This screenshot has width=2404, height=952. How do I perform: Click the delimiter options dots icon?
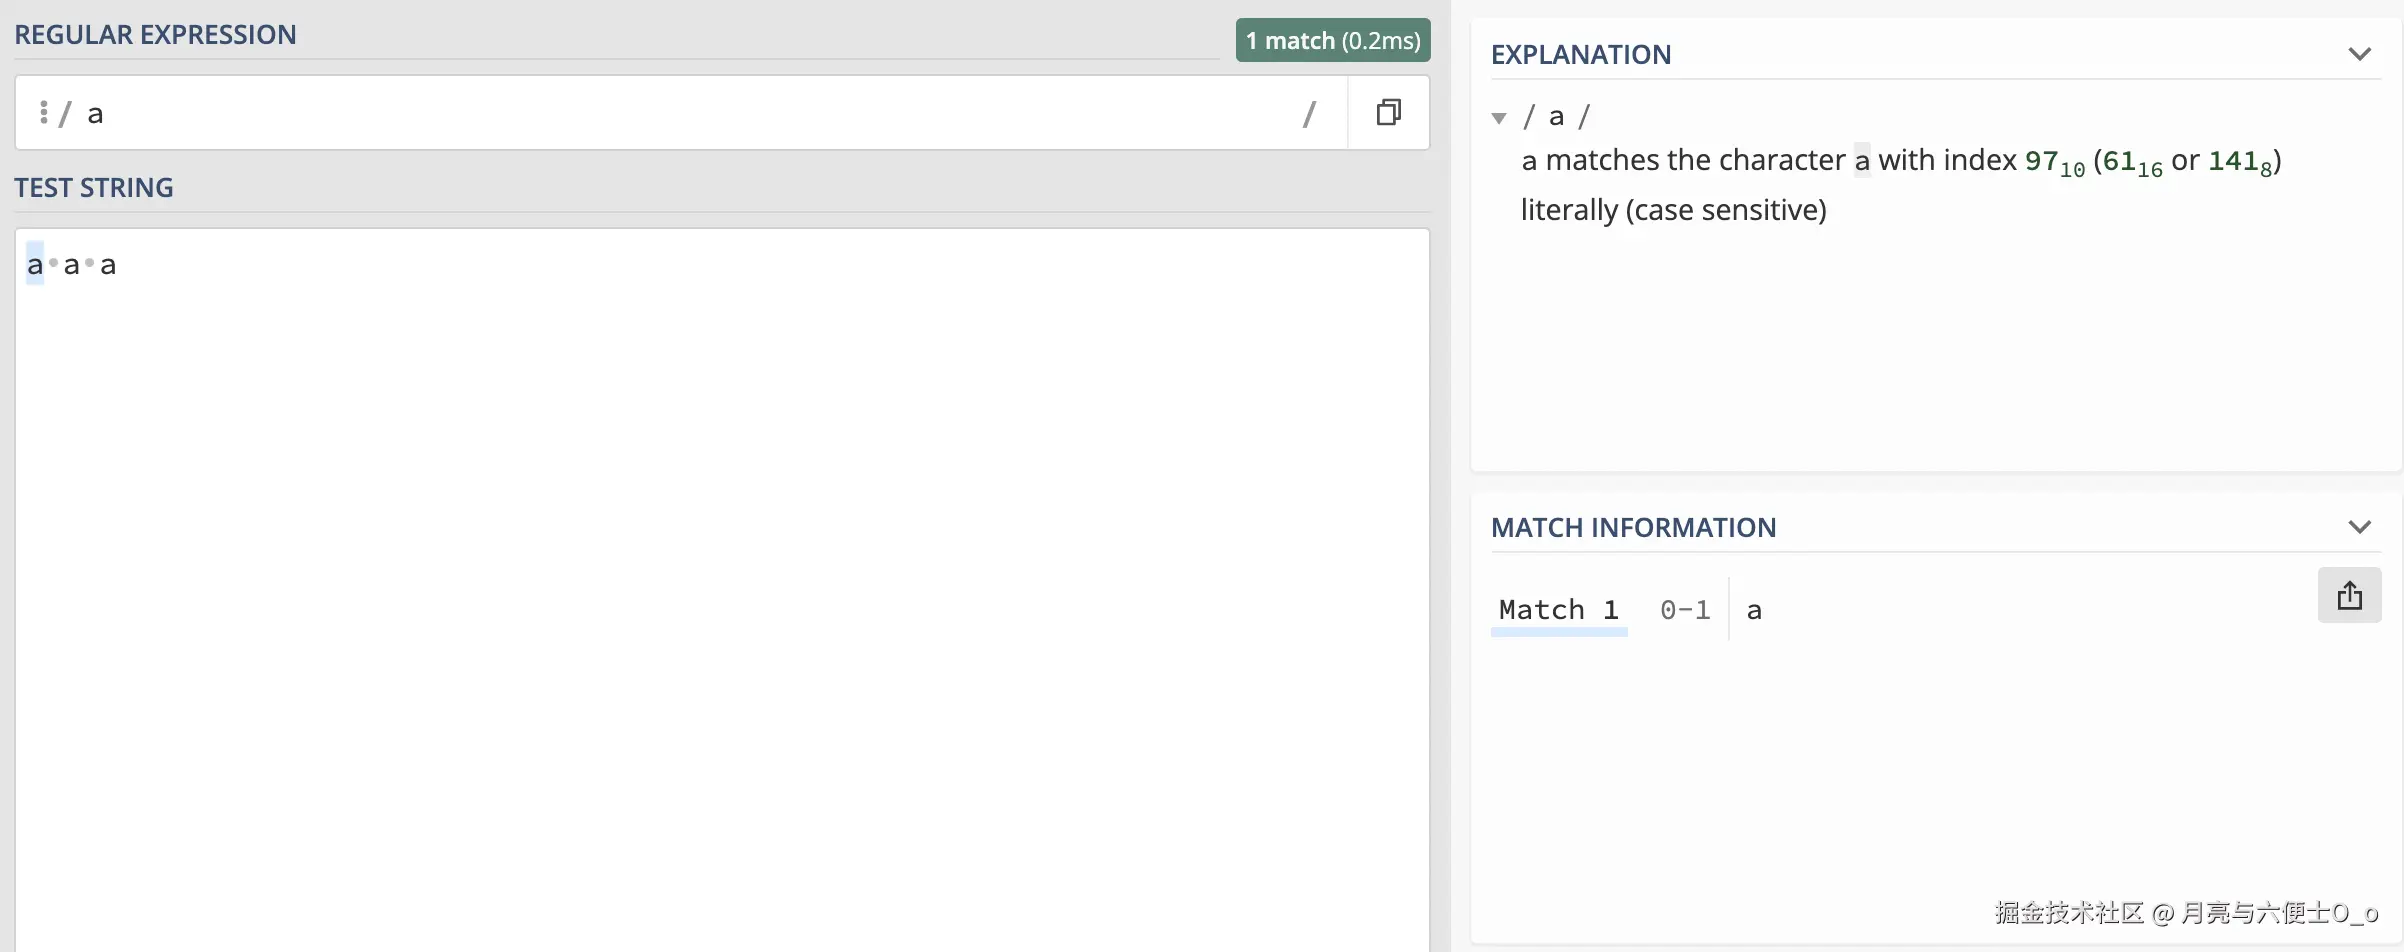click(43, 113)
